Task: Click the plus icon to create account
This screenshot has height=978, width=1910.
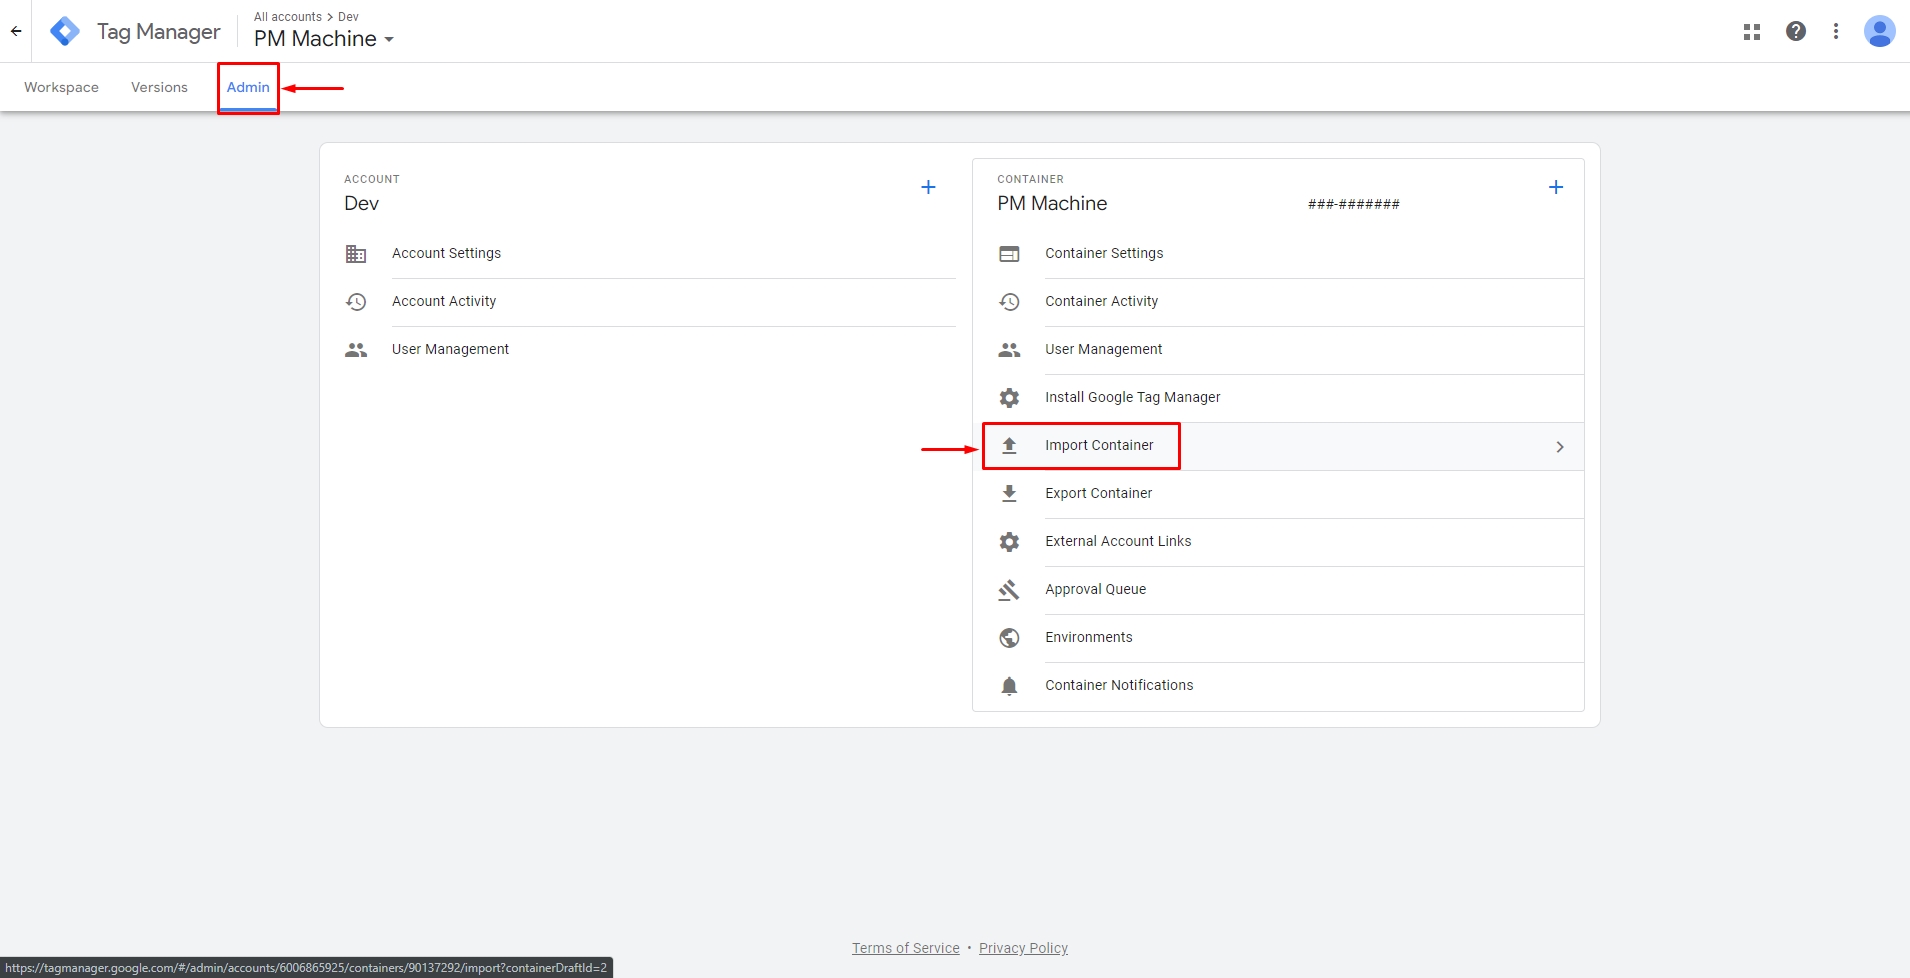Action: tap(928, 187)
